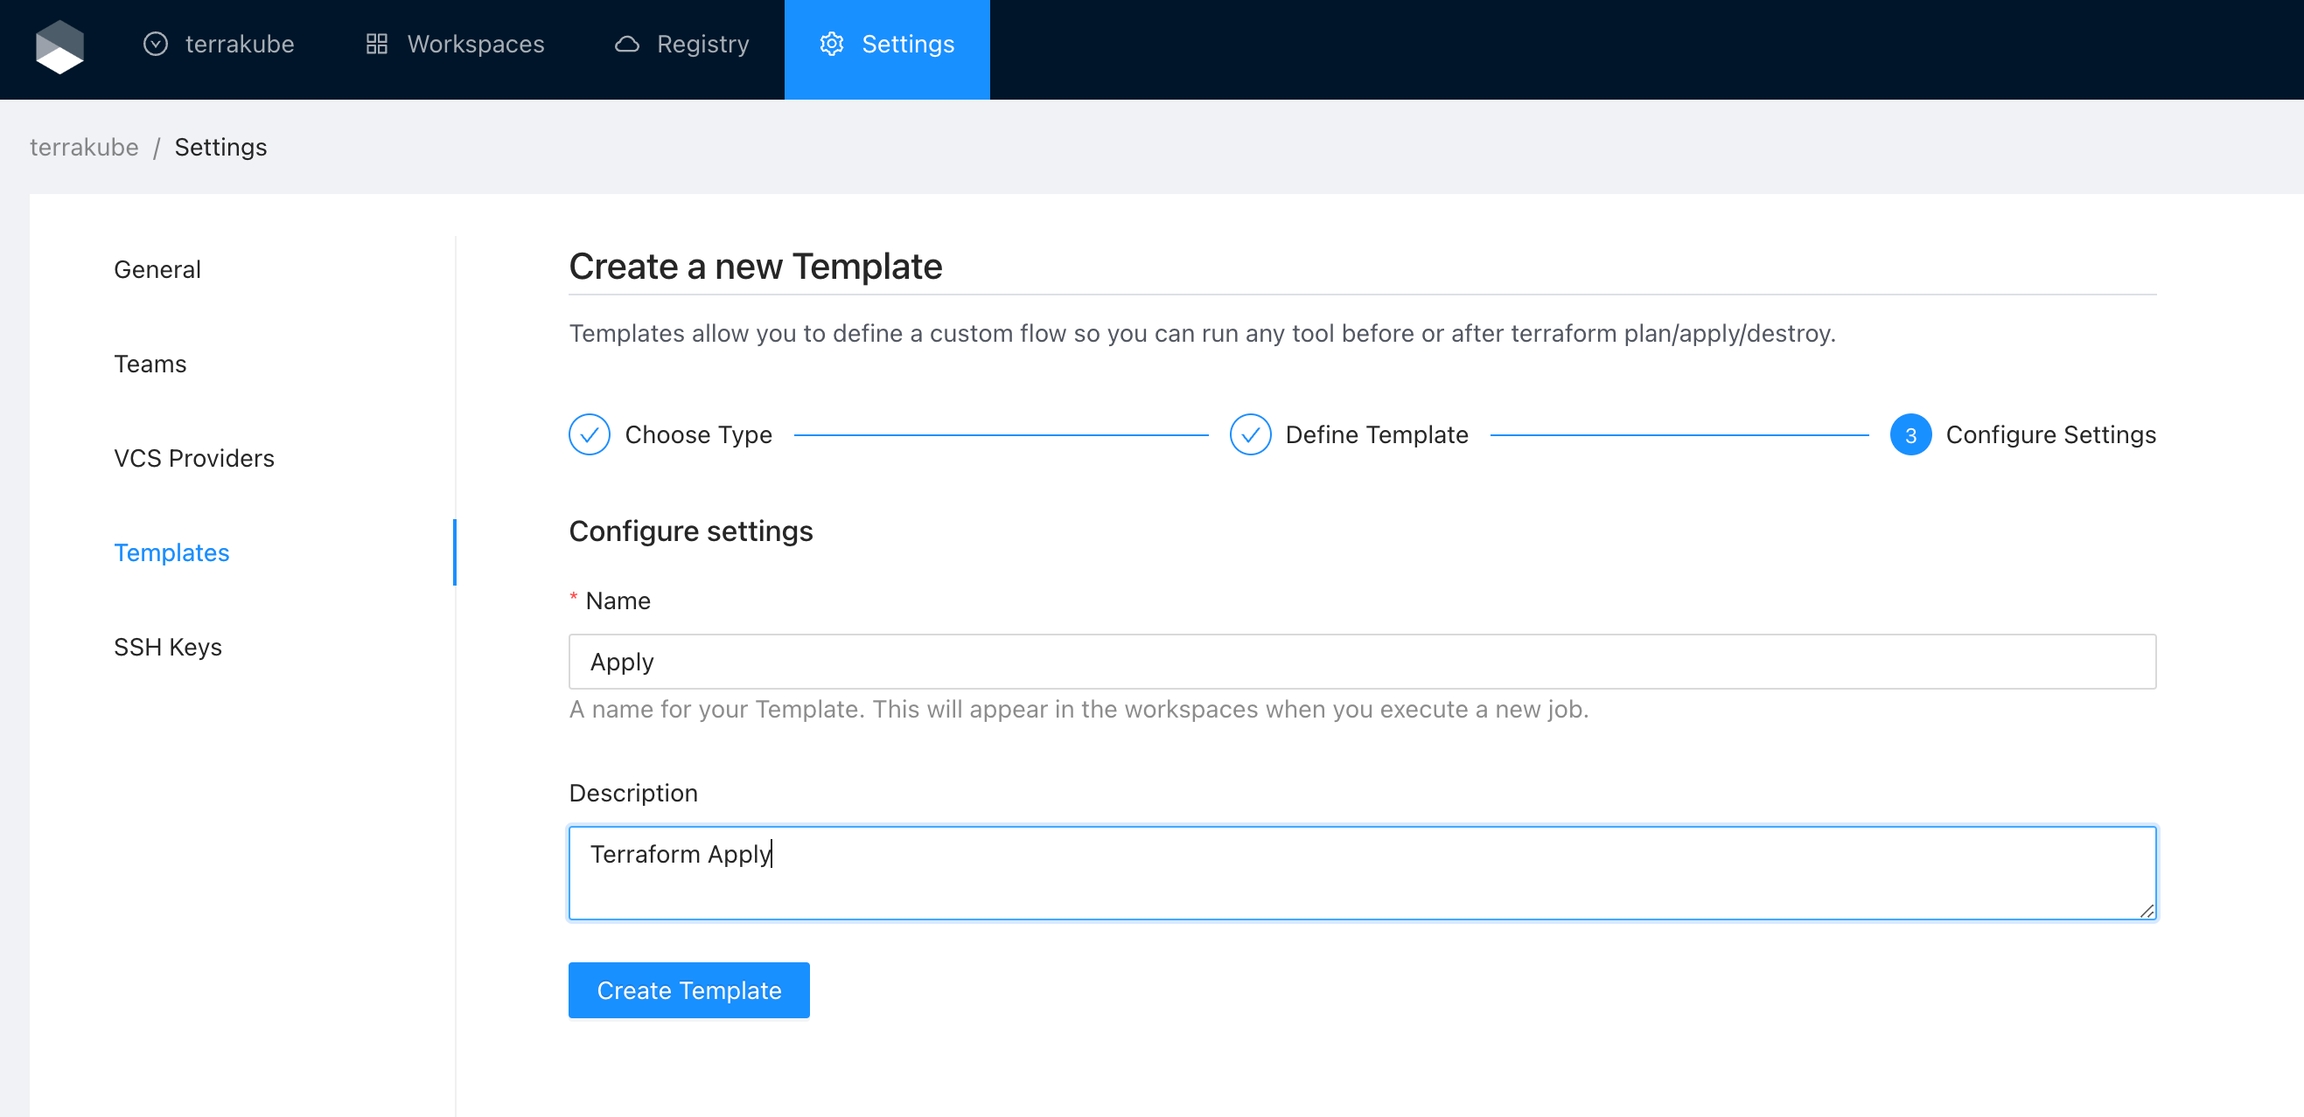Switch to VCS Providers tab
This screenshot has height=1117, width=2304.
point(194,458)
